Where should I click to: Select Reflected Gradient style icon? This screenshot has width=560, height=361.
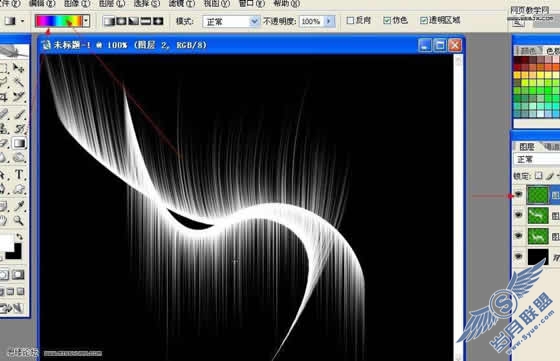coord(146,21)
